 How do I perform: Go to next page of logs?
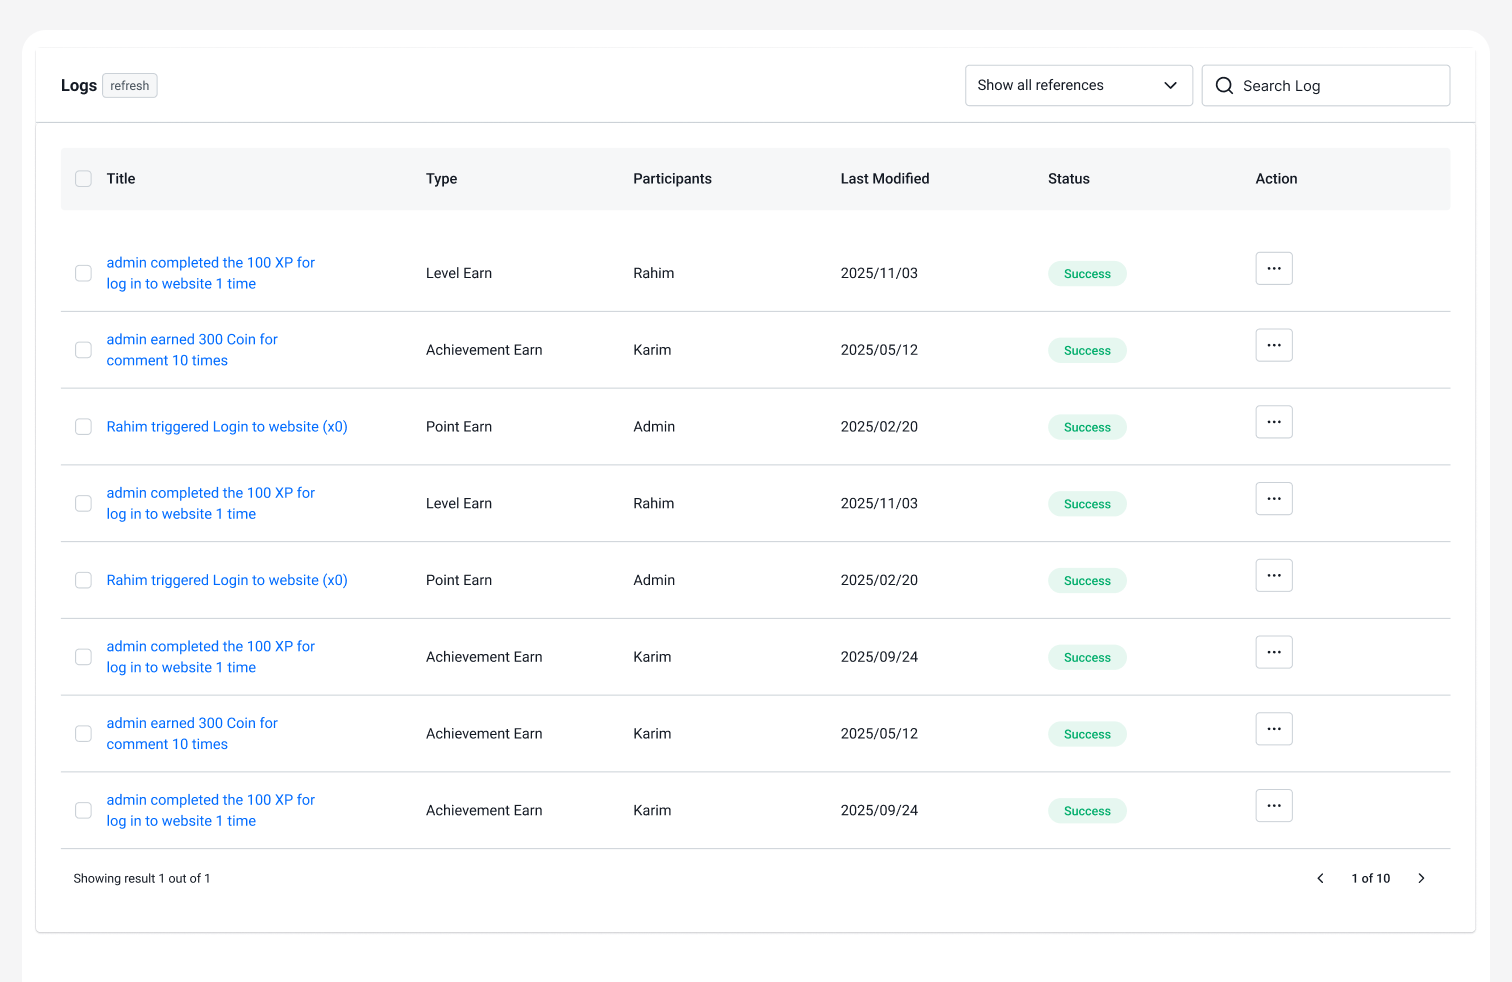[1421, 879]
